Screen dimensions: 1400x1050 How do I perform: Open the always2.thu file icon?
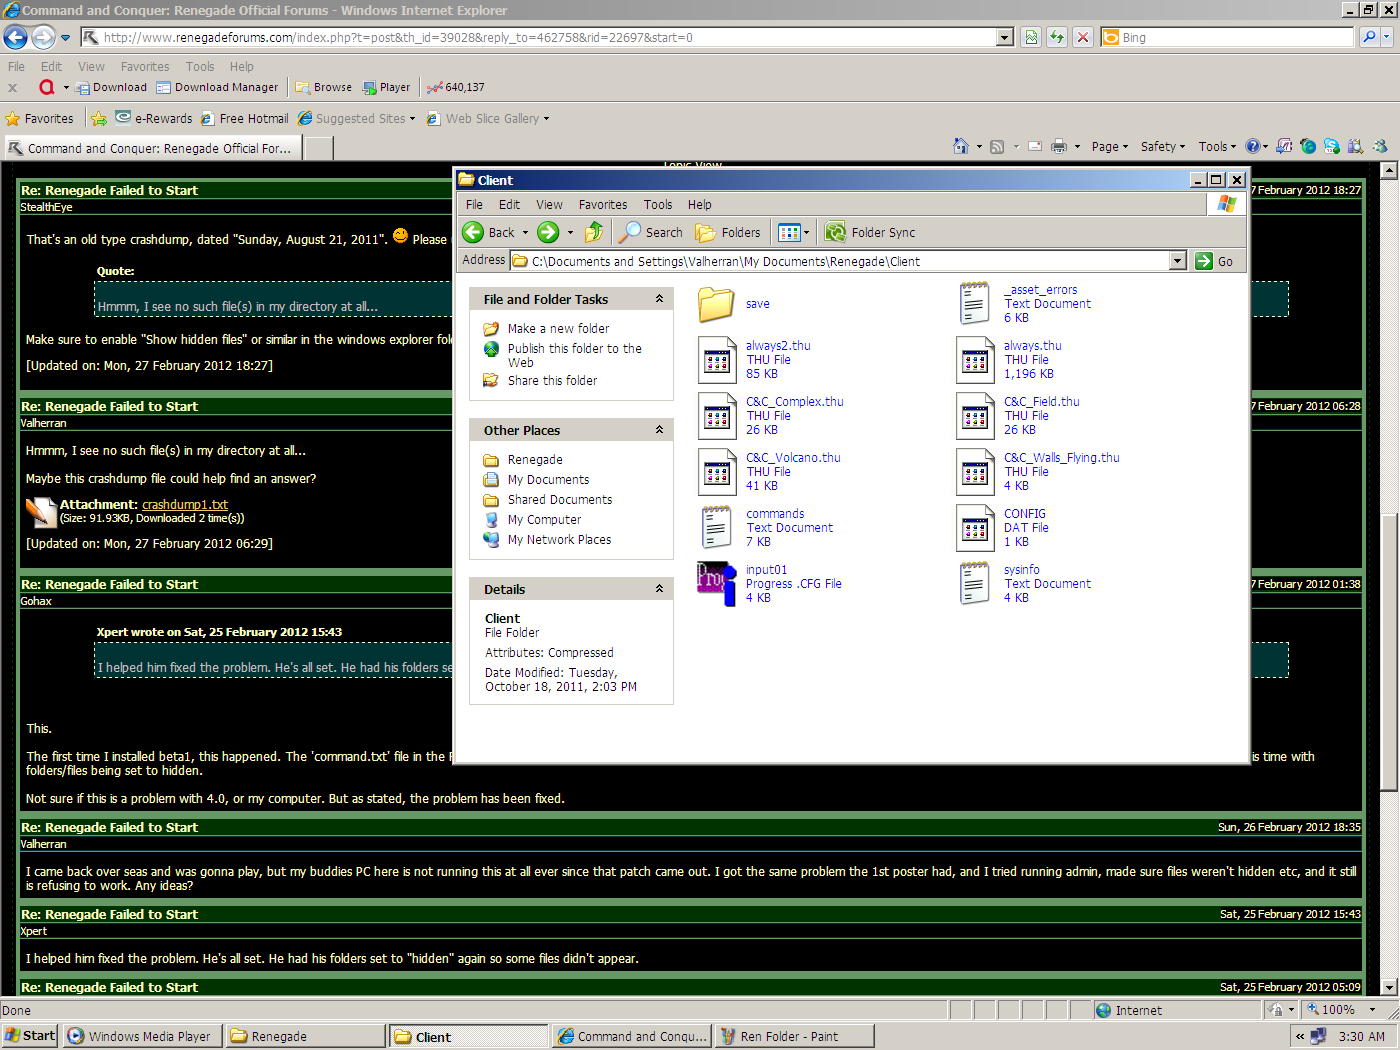point(717,360)
